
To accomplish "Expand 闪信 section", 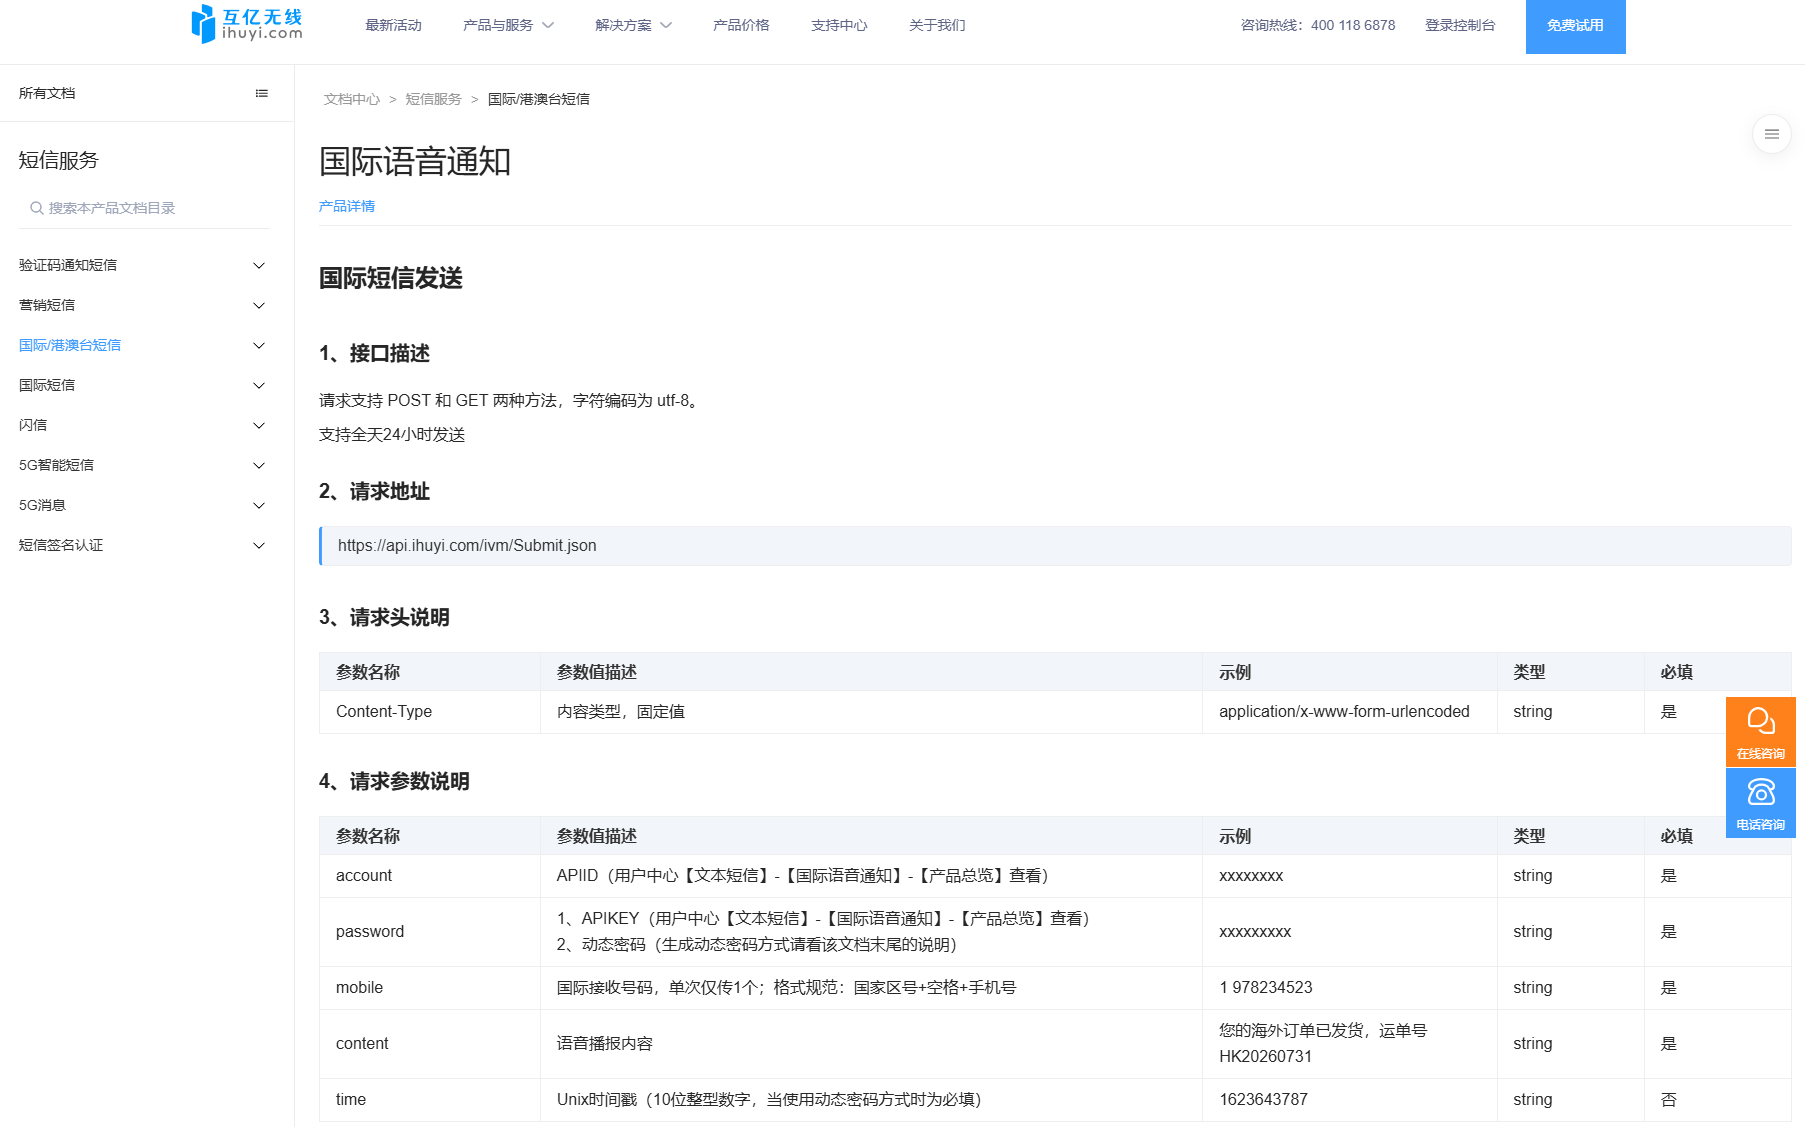I will (x=259, y=425).
